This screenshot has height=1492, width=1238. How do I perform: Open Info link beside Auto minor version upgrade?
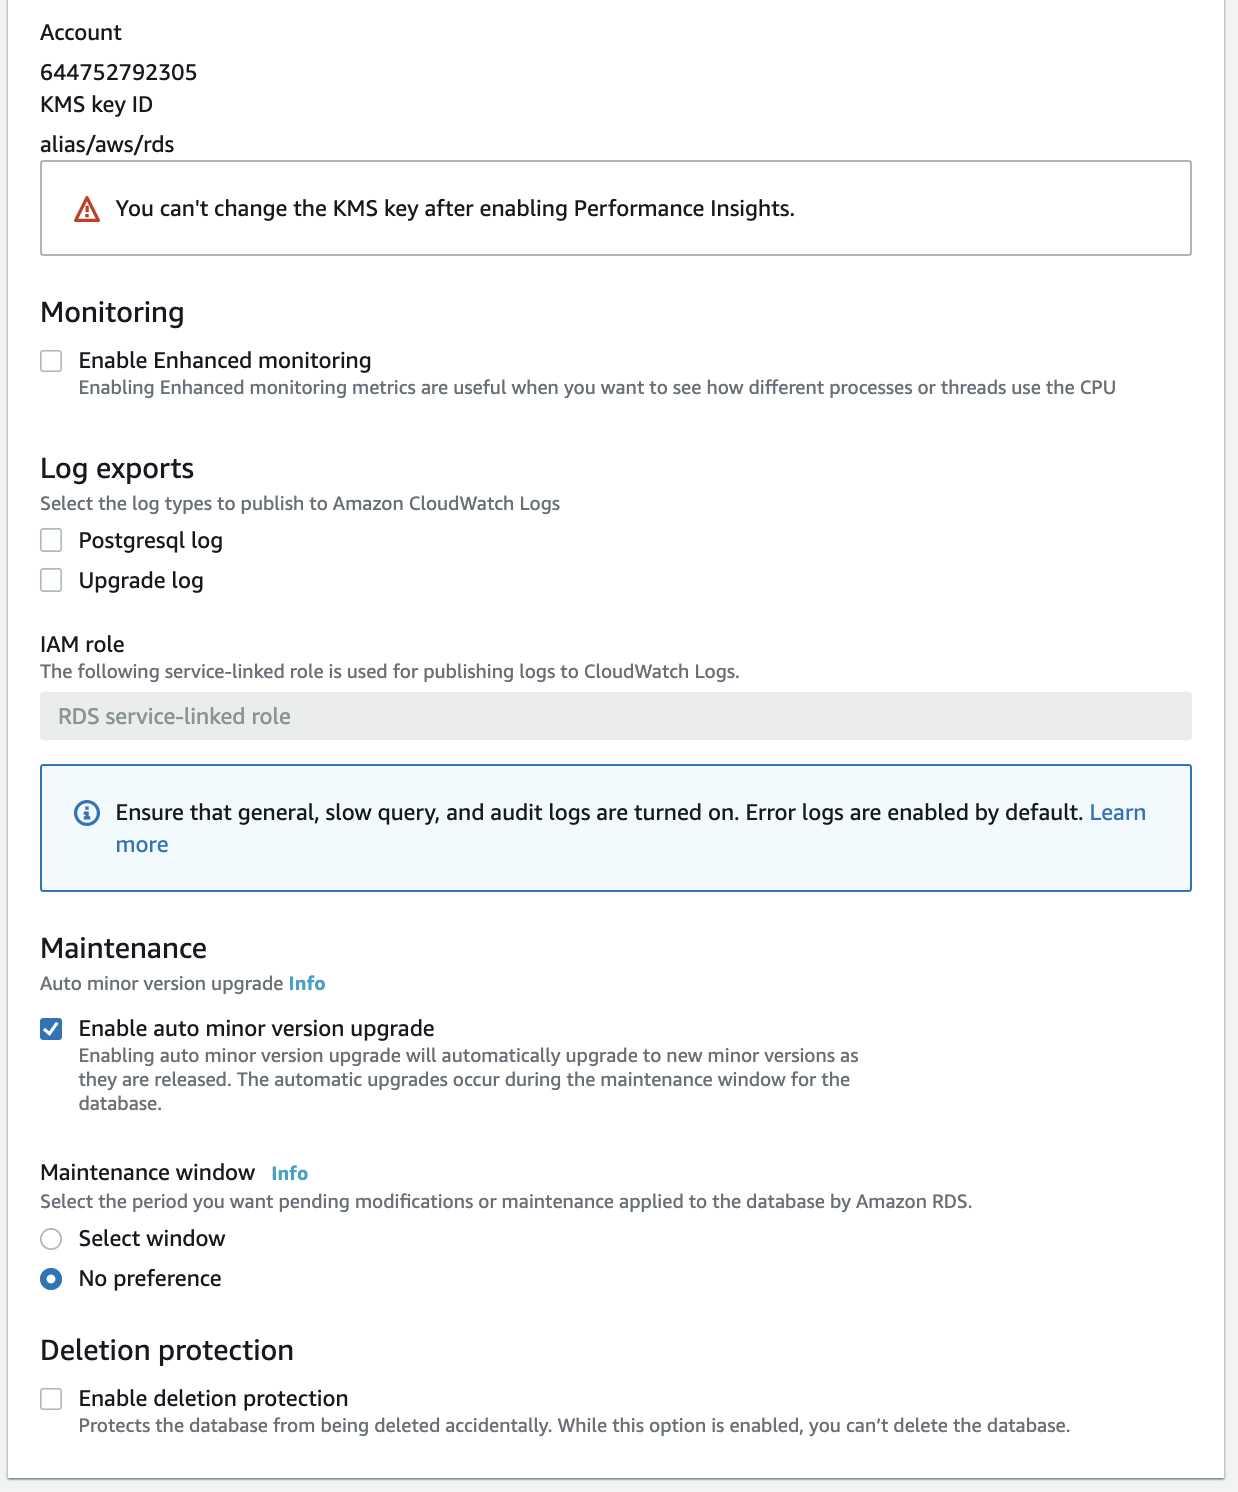pyautogui.click(x=307, y=984)
